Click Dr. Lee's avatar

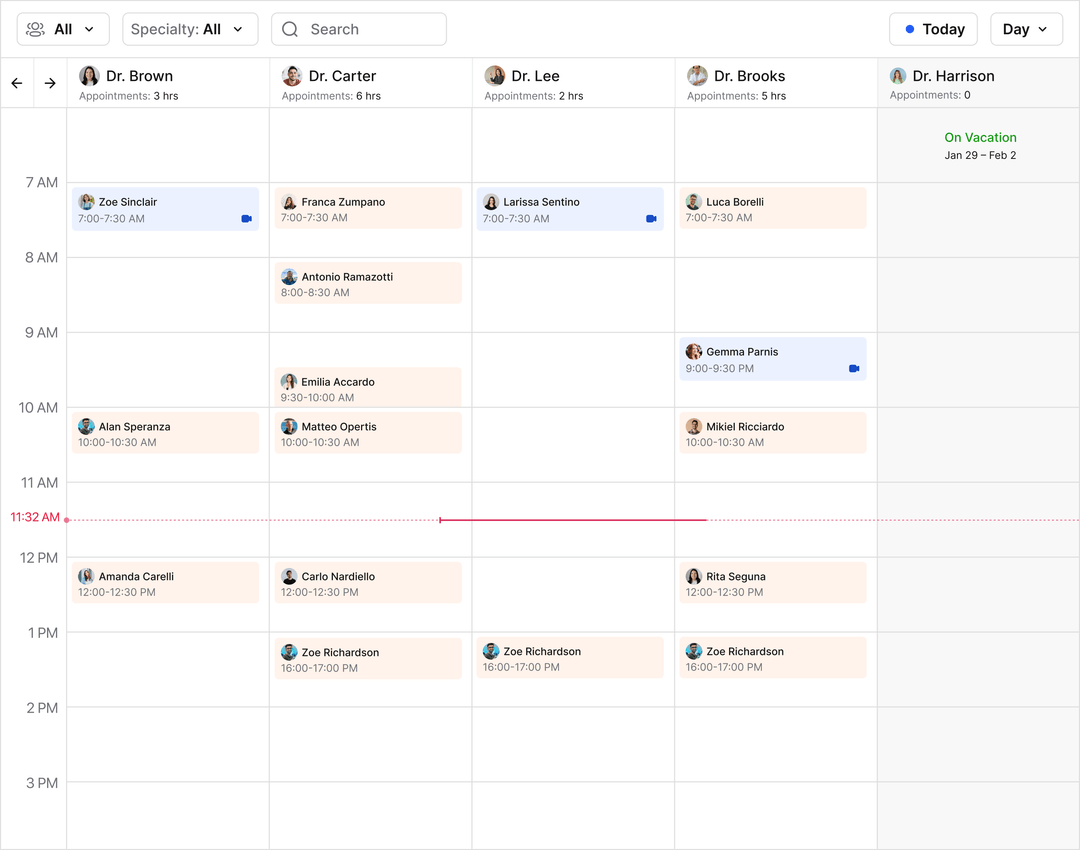pyautogui.click(x=495, y=76)
